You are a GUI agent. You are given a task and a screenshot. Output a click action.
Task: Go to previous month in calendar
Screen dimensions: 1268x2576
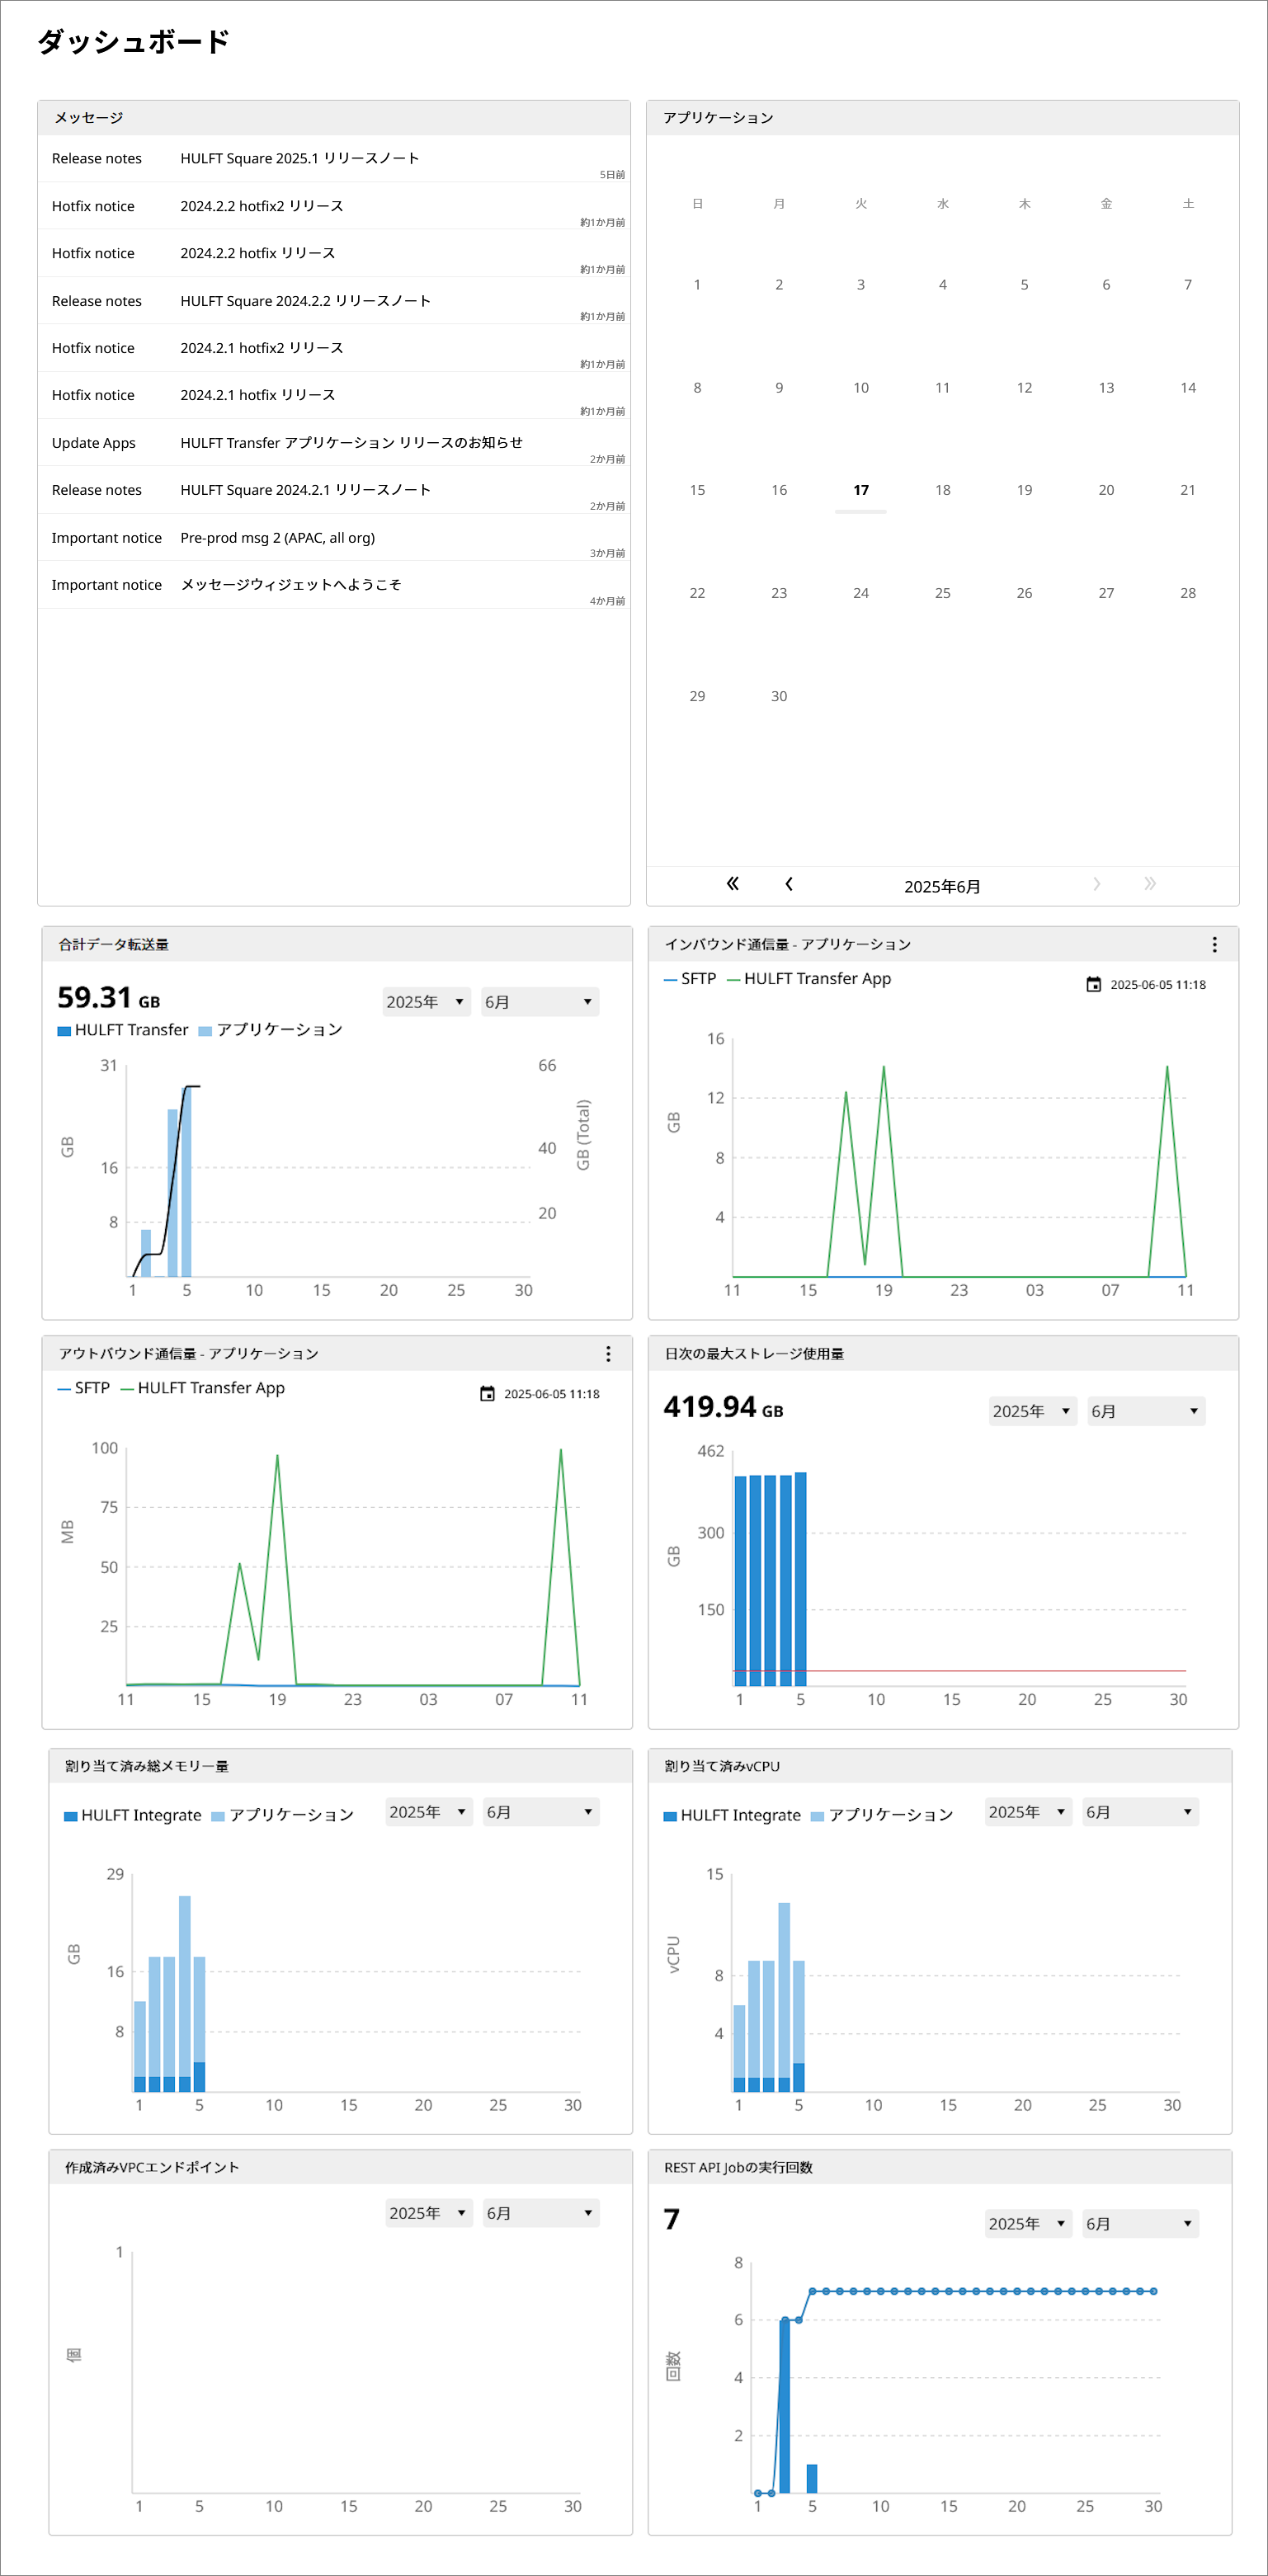[x=789, y=883]
